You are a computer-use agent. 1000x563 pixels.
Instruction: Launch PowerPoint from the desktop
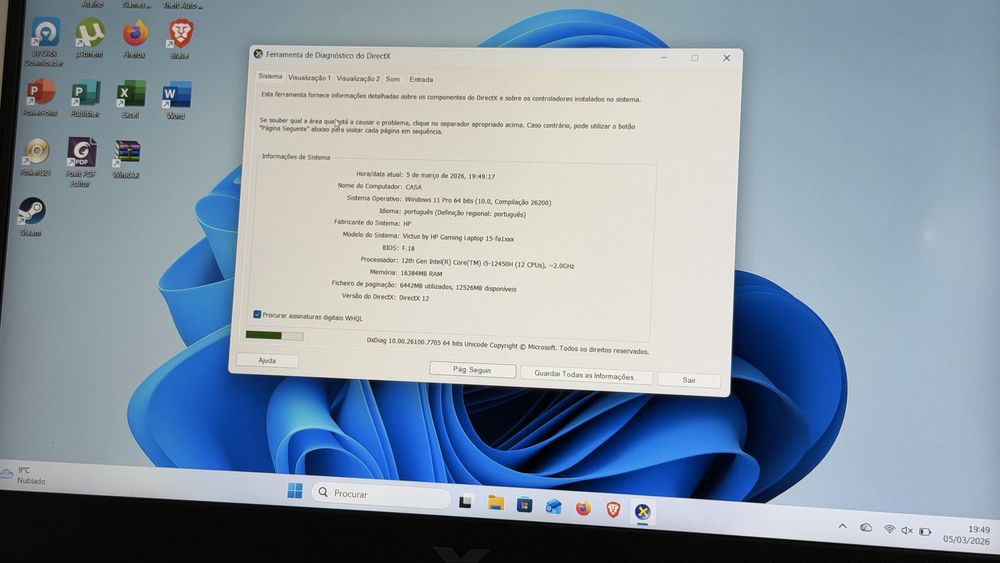41,96
